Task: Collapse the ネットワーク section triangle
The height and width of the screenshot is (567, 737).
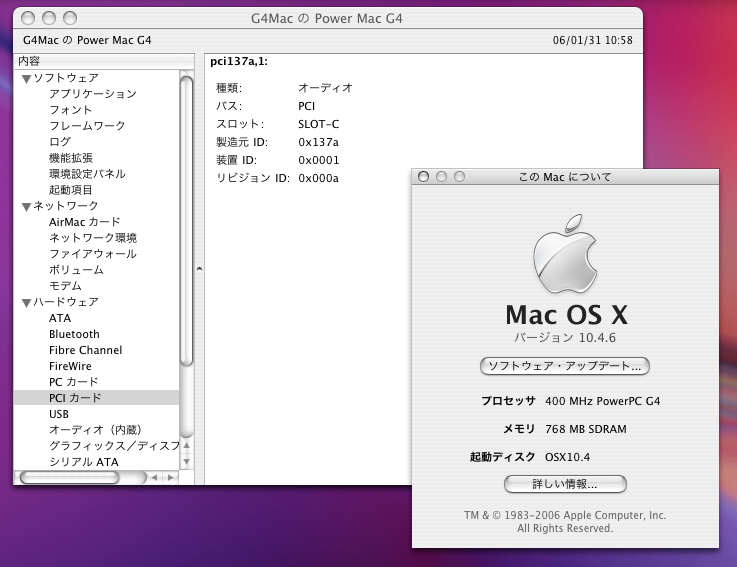Action: pos(27,206)
